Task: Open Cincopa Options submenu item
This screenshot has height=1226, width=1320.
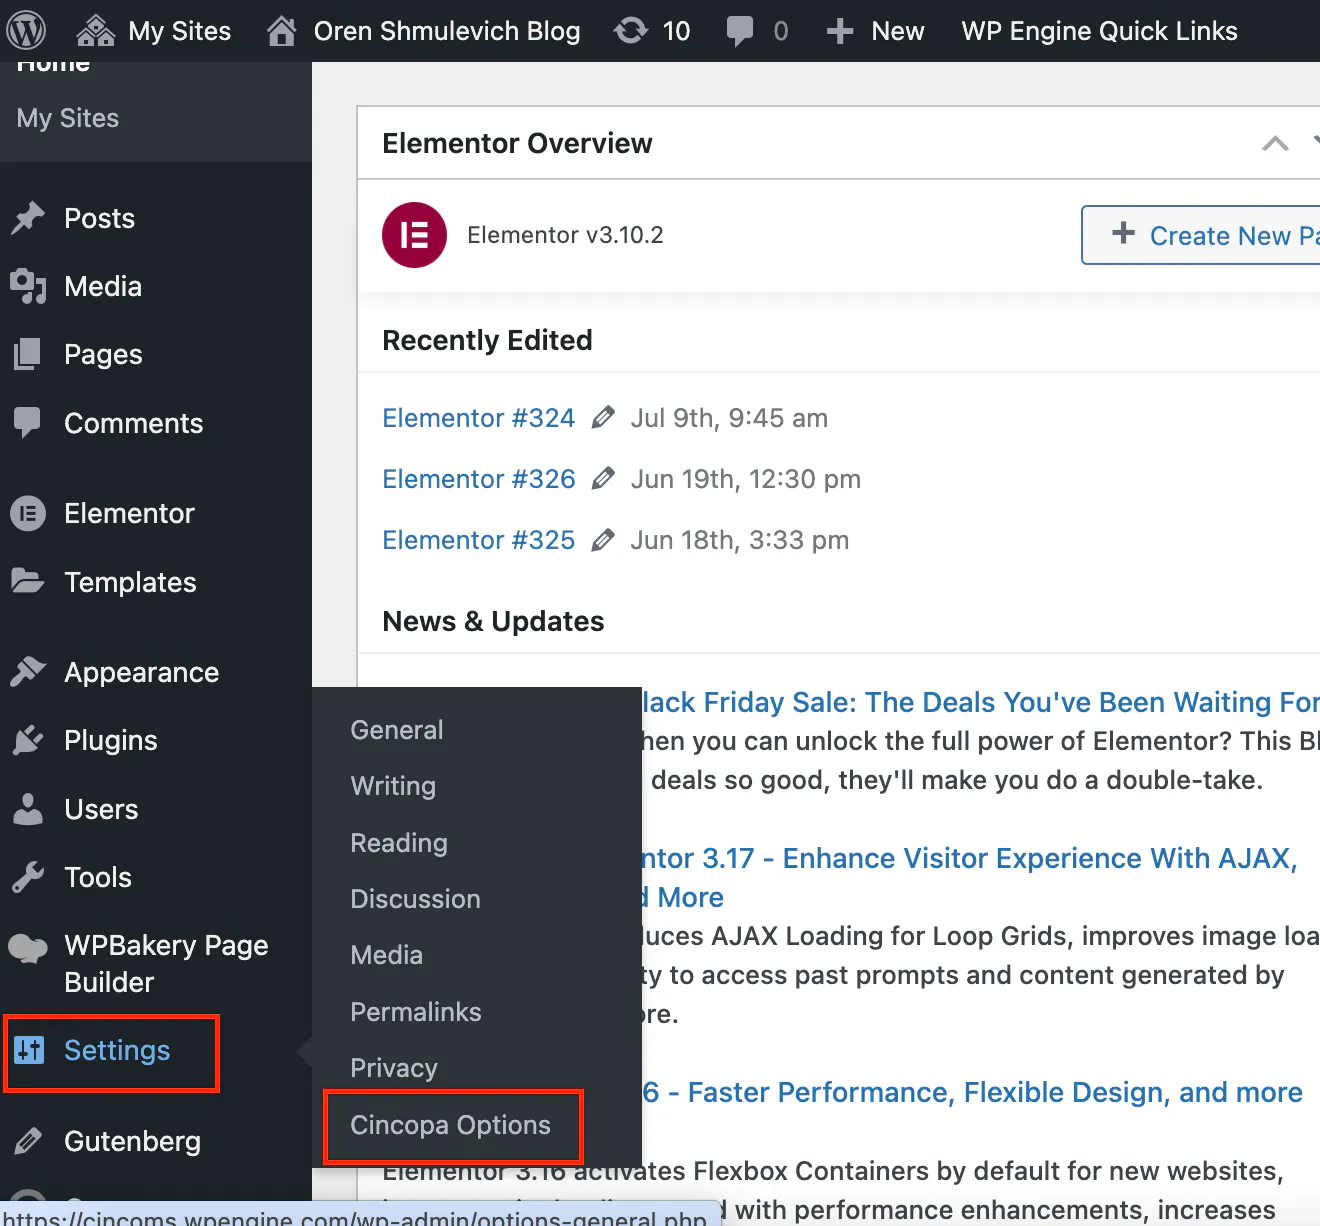Action: (x=450, y=1125)
